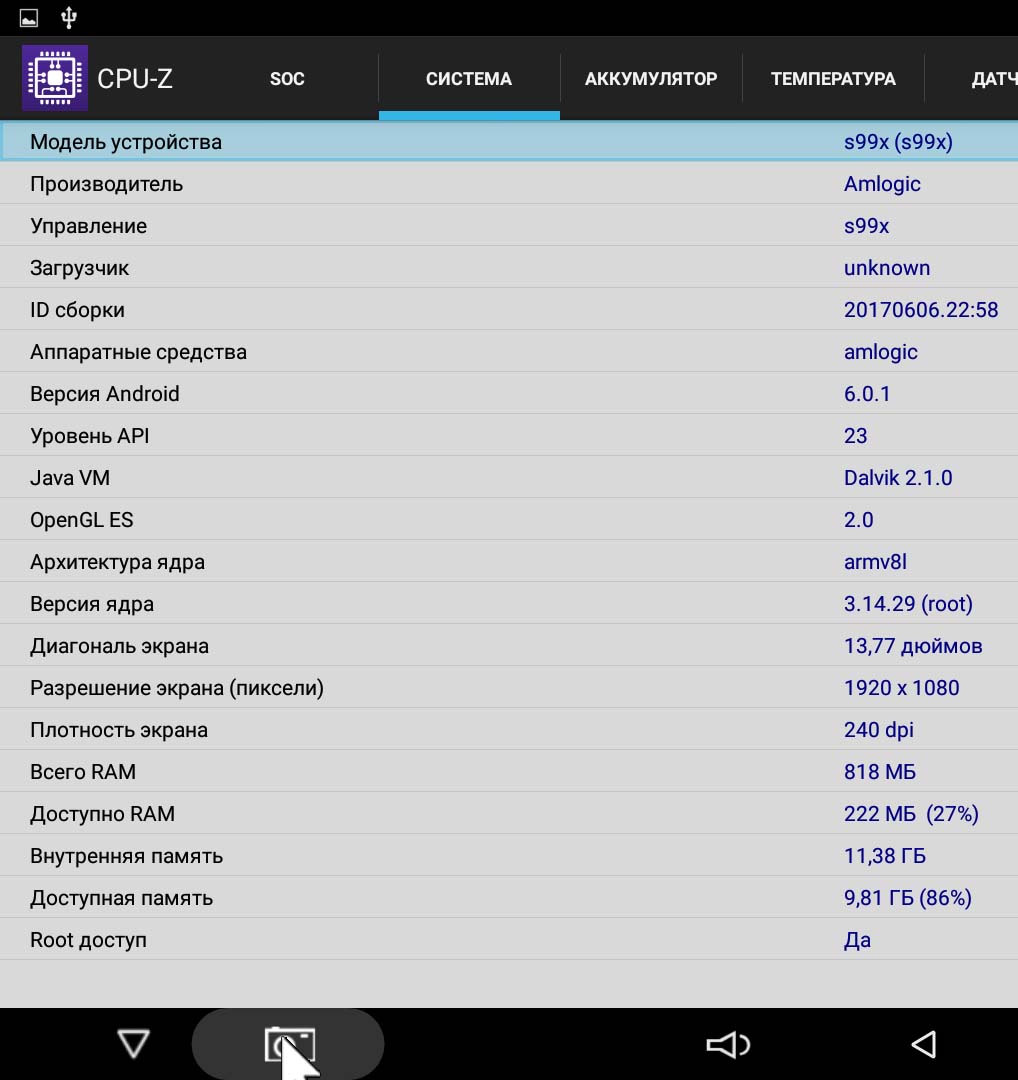Tap the volume speaker icon

pyautogui.click(x=727, y=1045)
